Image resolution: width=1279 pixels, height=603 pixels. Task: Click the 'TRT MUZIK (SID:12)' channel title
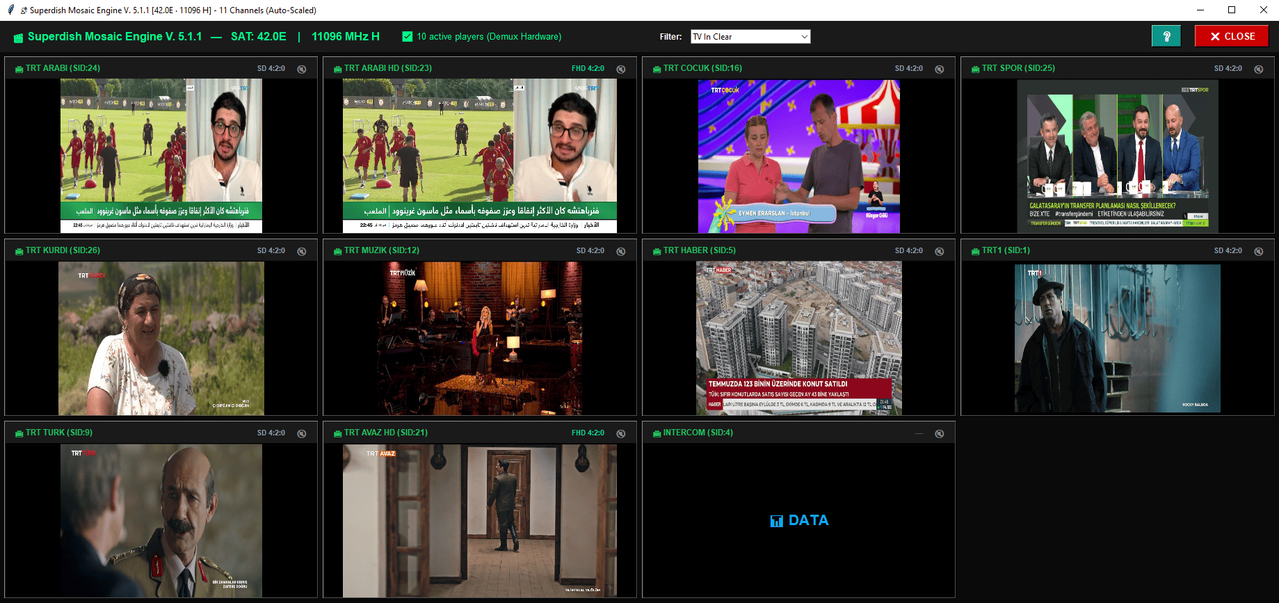coord(382,251)
